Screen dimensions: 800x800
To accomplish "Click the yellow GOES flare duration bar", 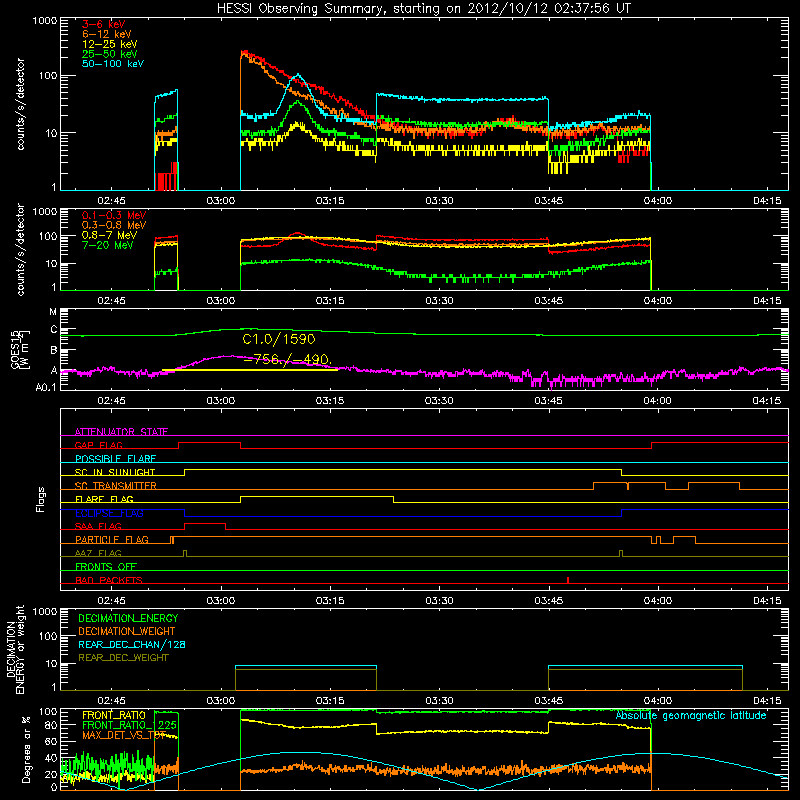I will [250, 369].
